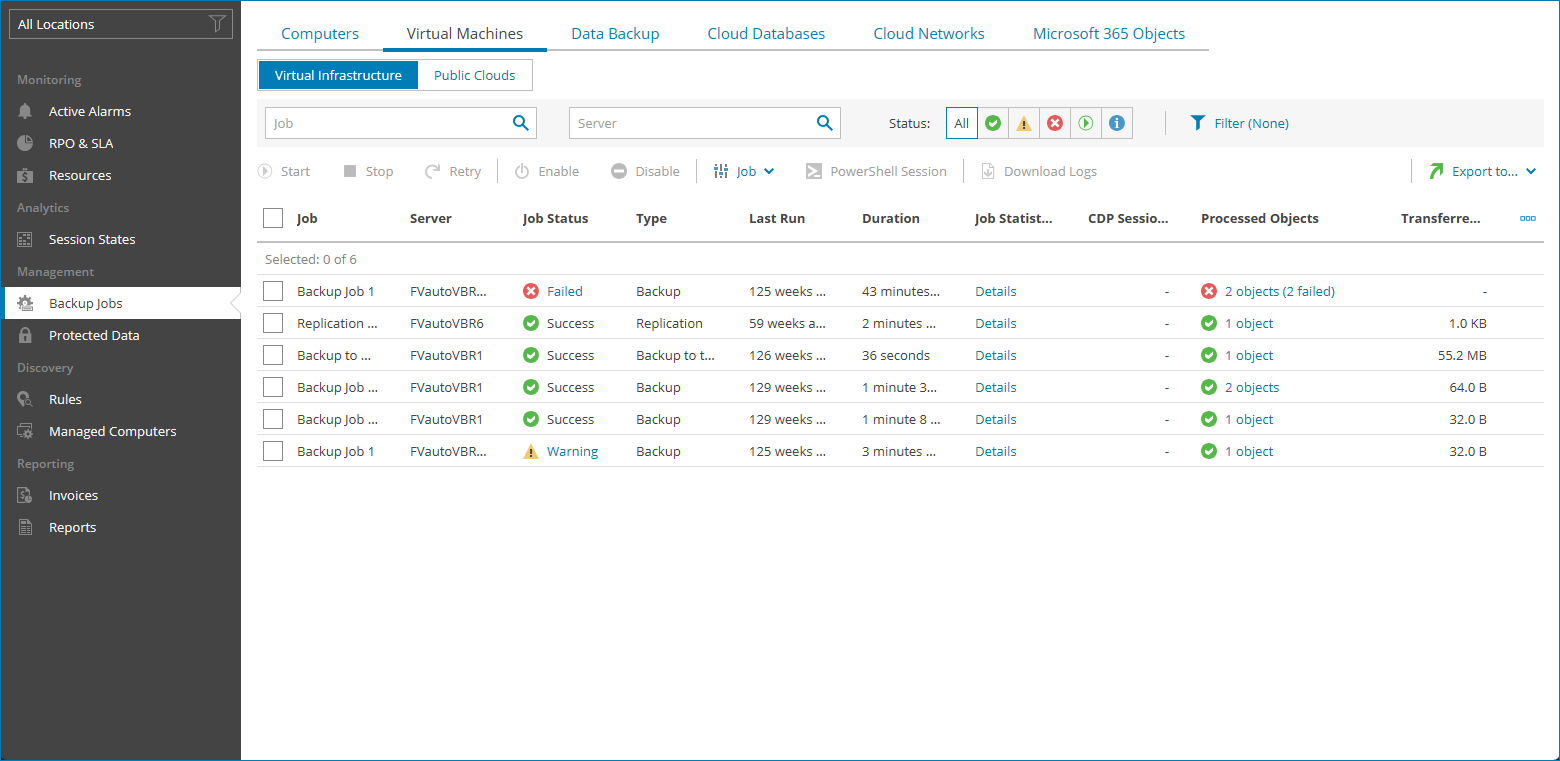Open 2 objects (2 failed) link
Screen dimensions: 1560x761
tap(1280, 291)
